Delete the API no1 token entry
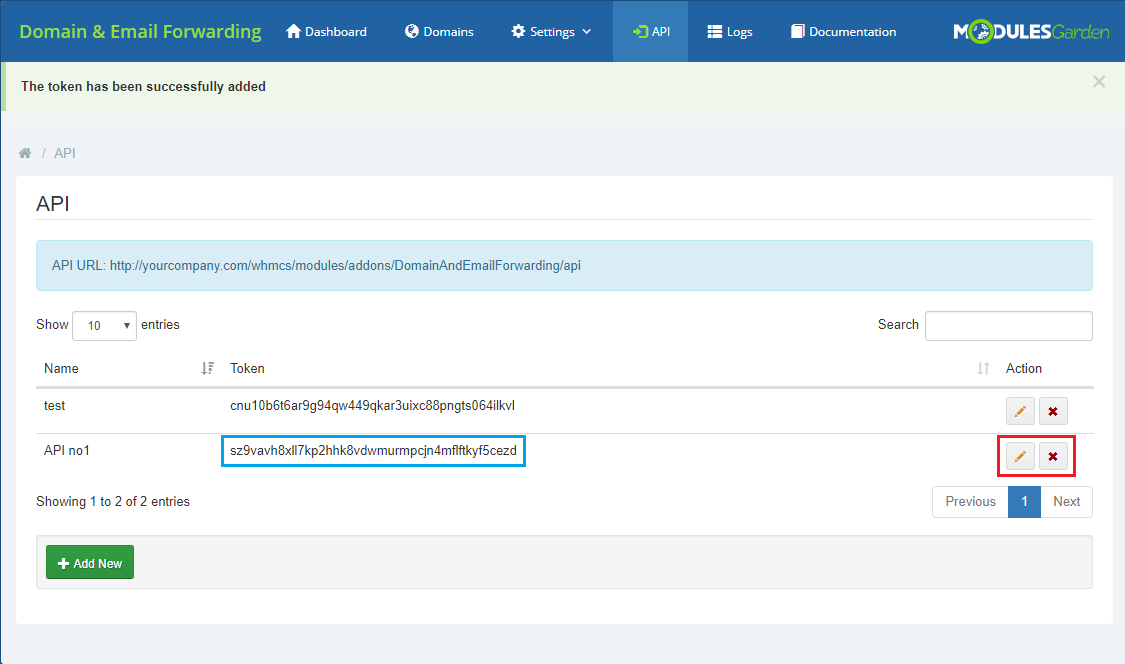1125x664 pixels. click(x=1053, y=457)
